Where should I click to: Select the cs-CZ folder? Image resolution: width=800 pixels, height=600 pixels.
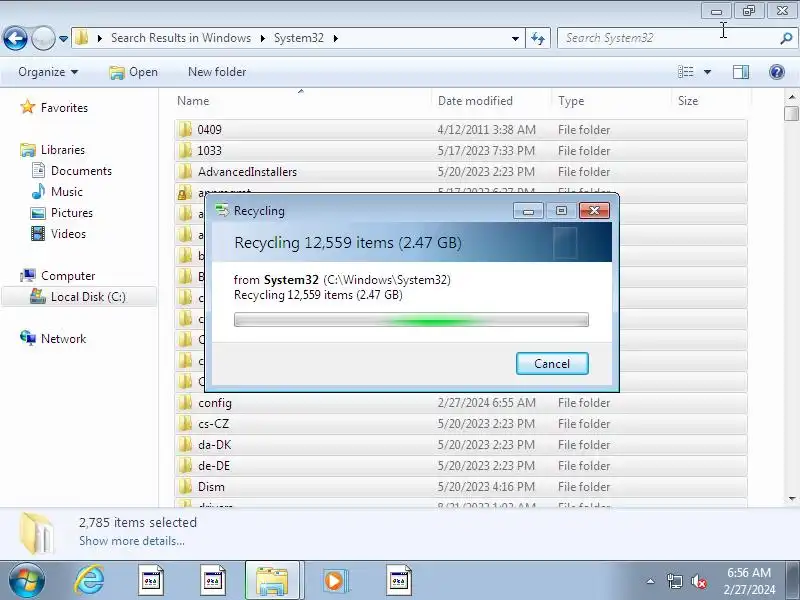coord(461,423)
